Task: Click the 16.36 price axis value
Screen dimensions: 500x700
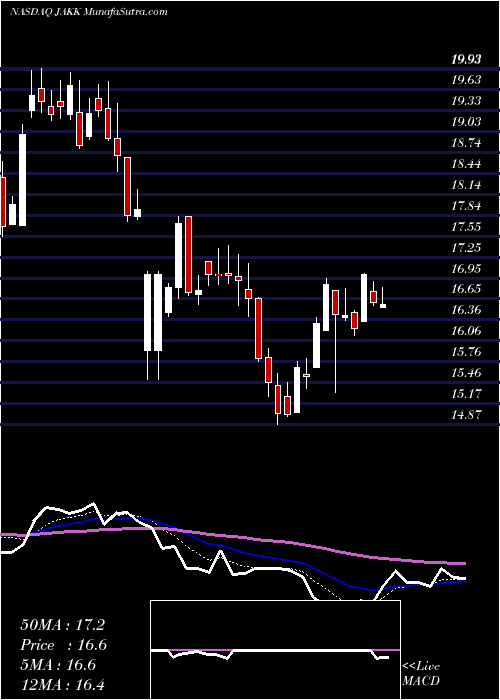Action: click(x=467, y=310)
